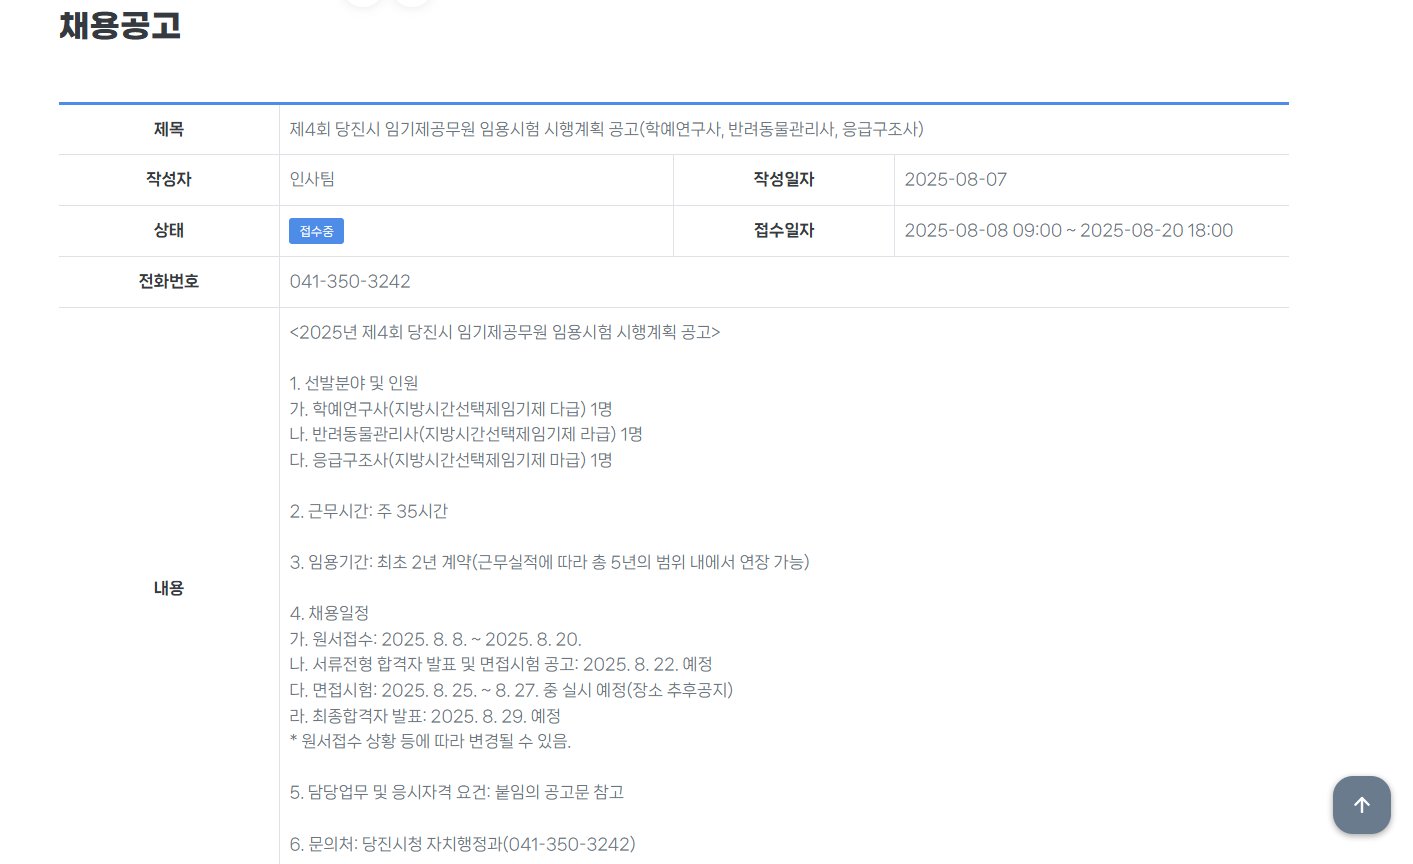The height and width of the screenshot is (864, 1413).
Task: Click the 채용공고 page heading
Action: (120, 25)
